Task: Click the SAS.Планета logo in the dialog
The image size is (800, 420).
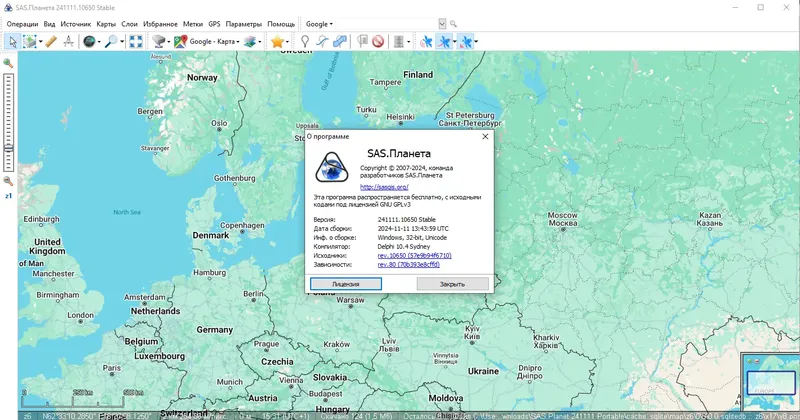Action: click(x=332, y=167)
